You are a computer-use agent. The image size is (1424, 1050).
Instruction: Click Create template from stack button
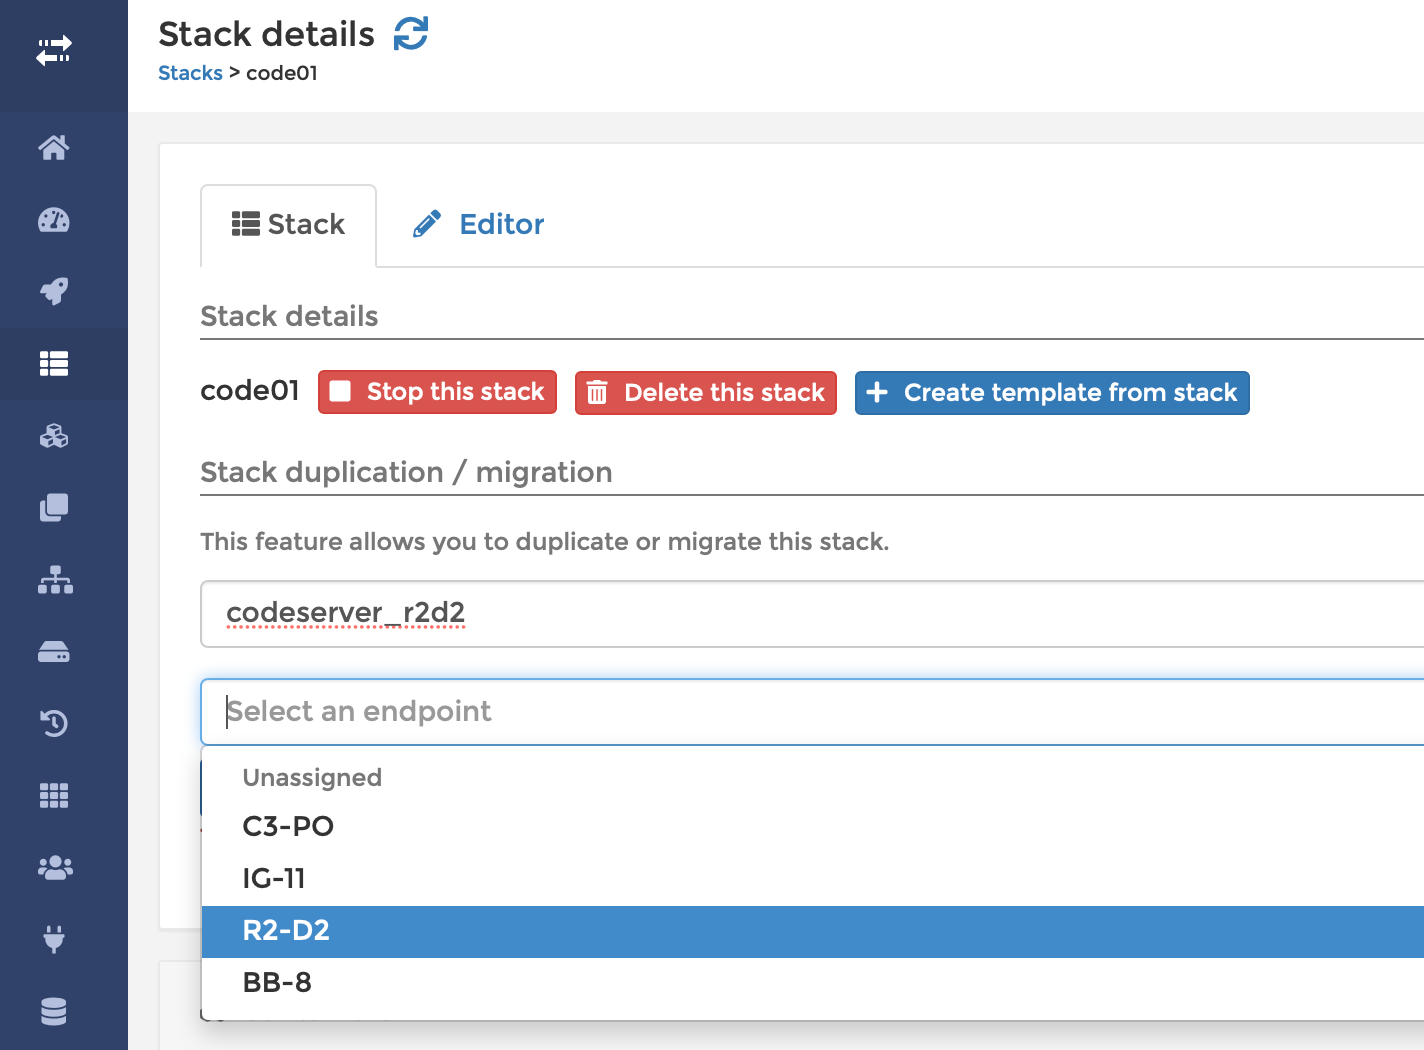1052,392
